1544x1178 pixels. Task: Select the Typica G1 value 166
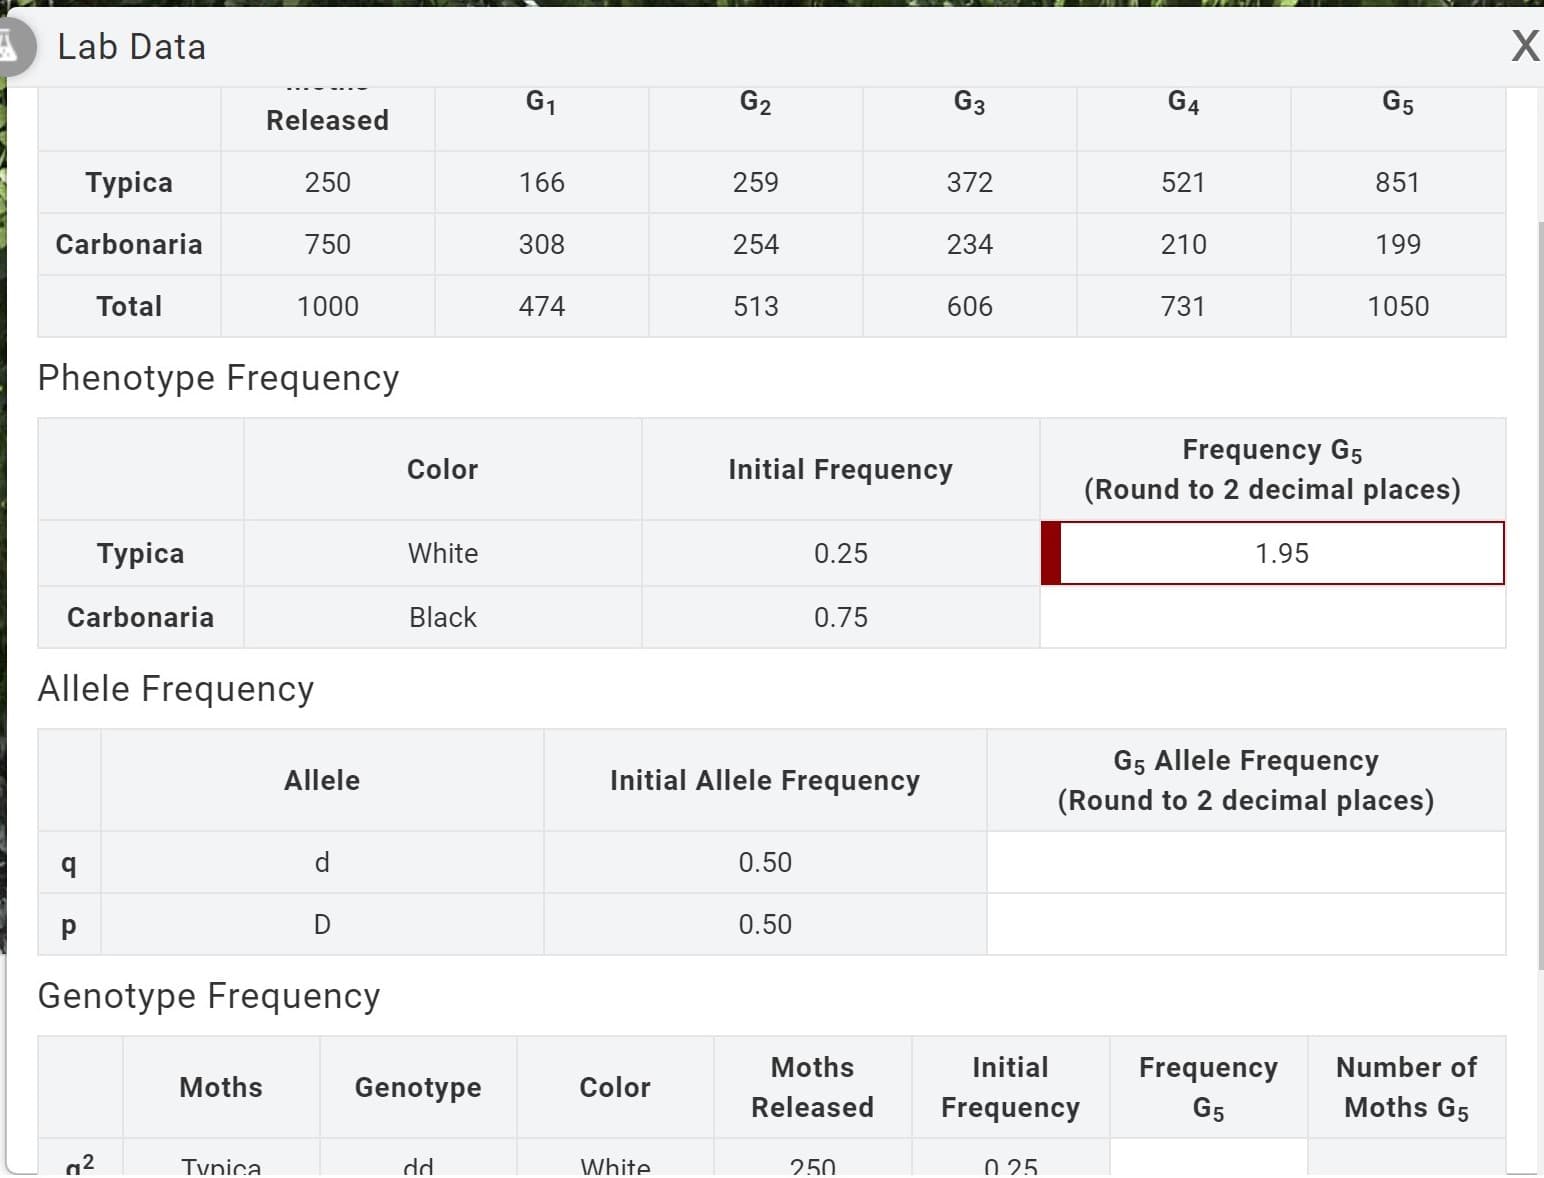541,182
